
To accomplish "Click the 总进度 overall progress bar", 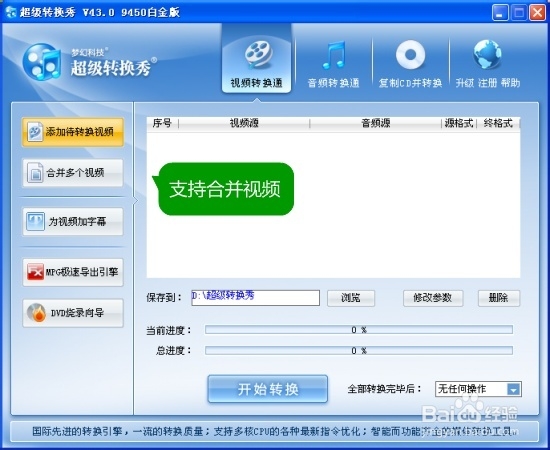I will tap(359, 350).
